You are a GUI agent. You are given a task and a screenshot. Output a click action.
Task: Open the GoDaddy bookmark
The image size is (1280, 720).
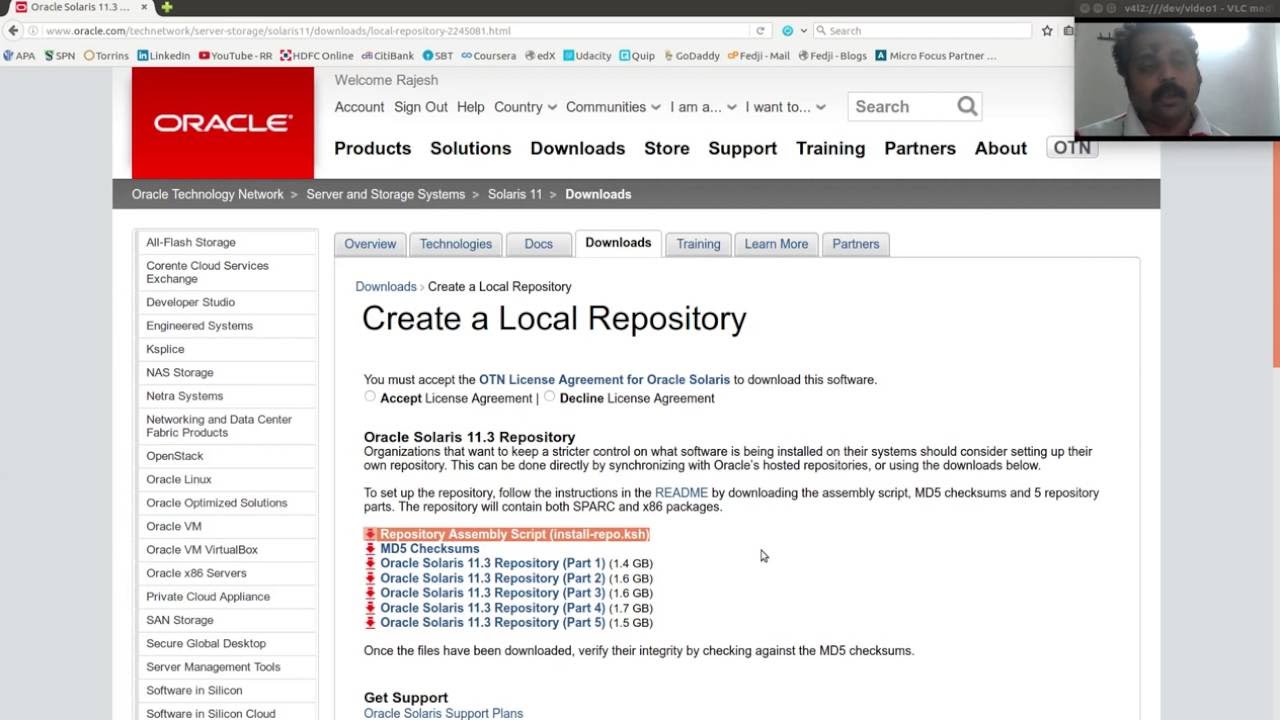[x=691, y=56]
